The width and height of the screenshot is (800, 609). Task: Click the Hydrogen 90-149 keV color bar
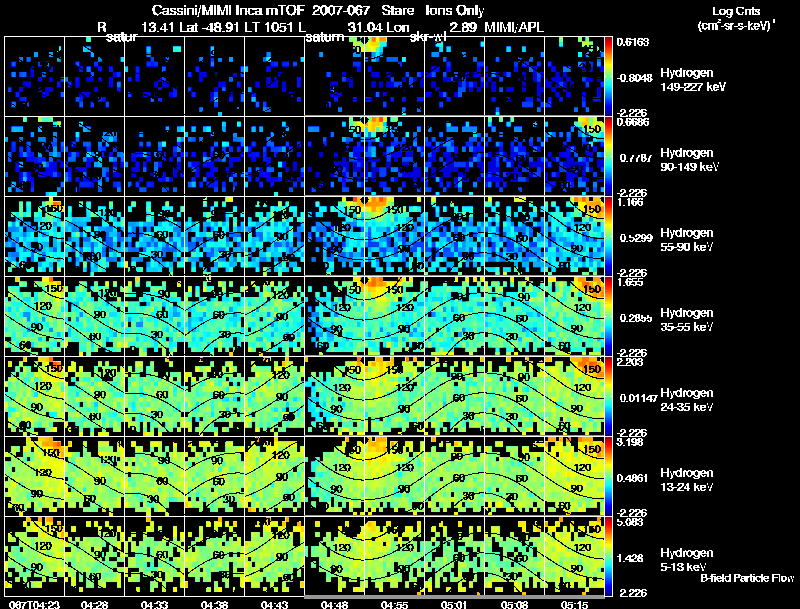[608, 156]
